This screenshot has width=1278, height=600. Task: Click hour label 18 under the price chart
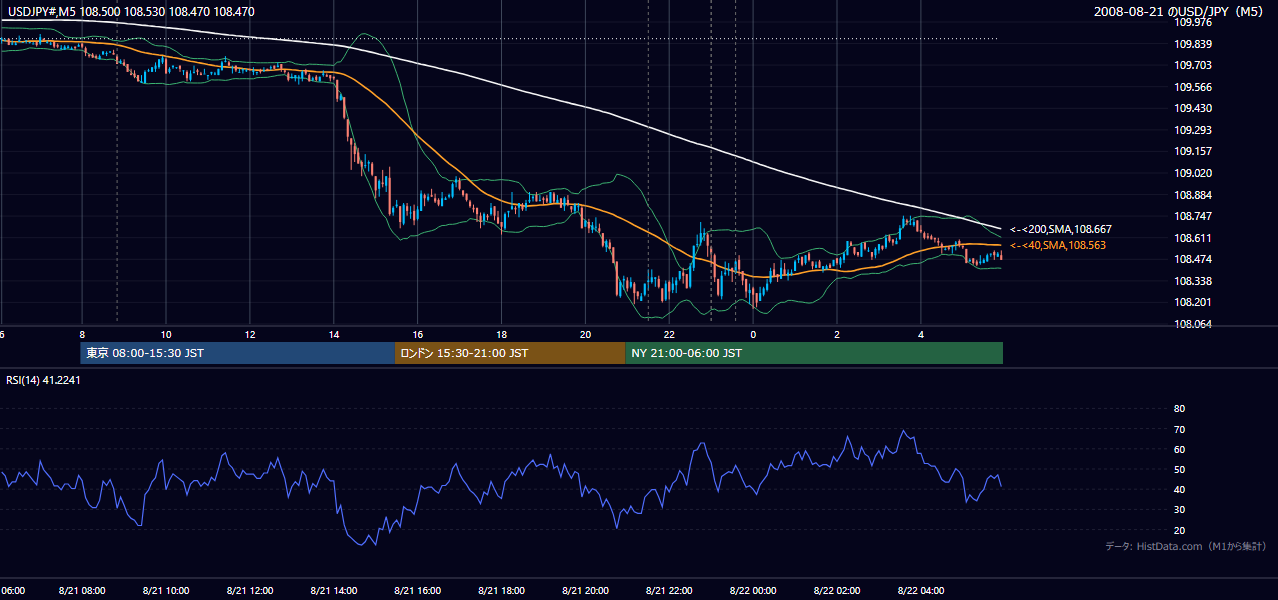[502, 334]
